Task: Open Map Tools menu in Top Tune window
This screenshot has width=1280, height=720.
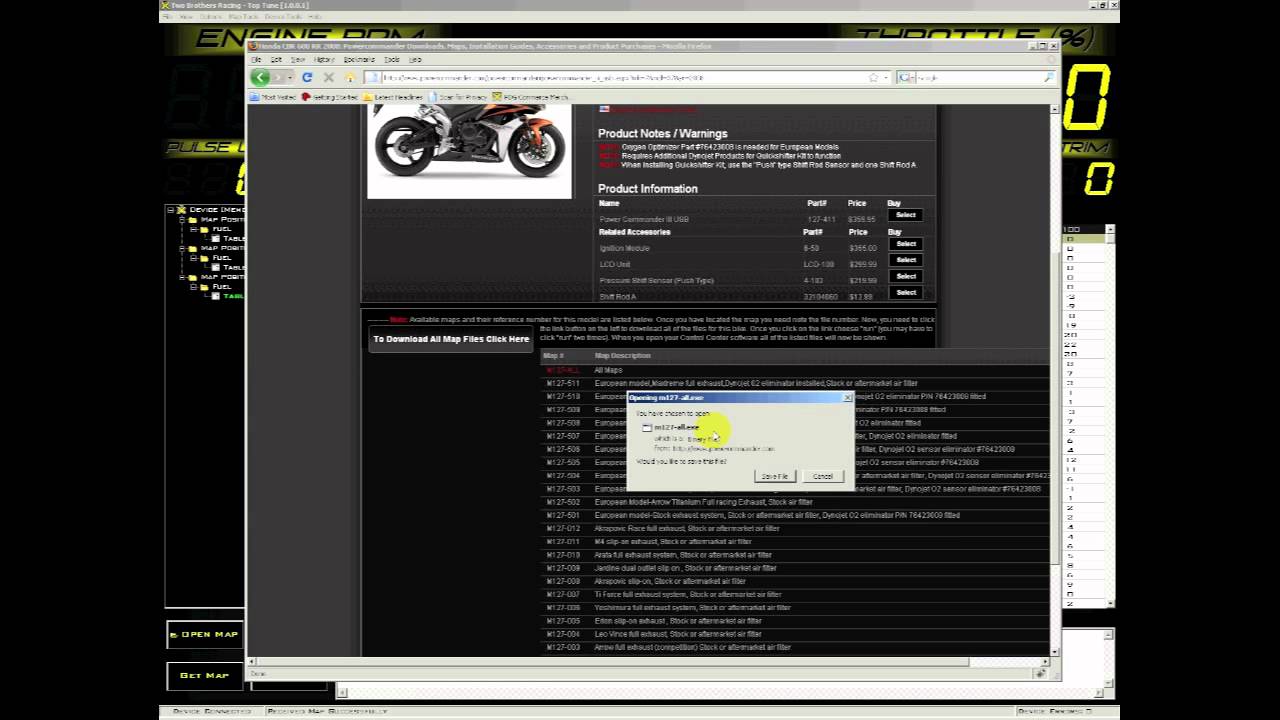Action: (243, 17)
